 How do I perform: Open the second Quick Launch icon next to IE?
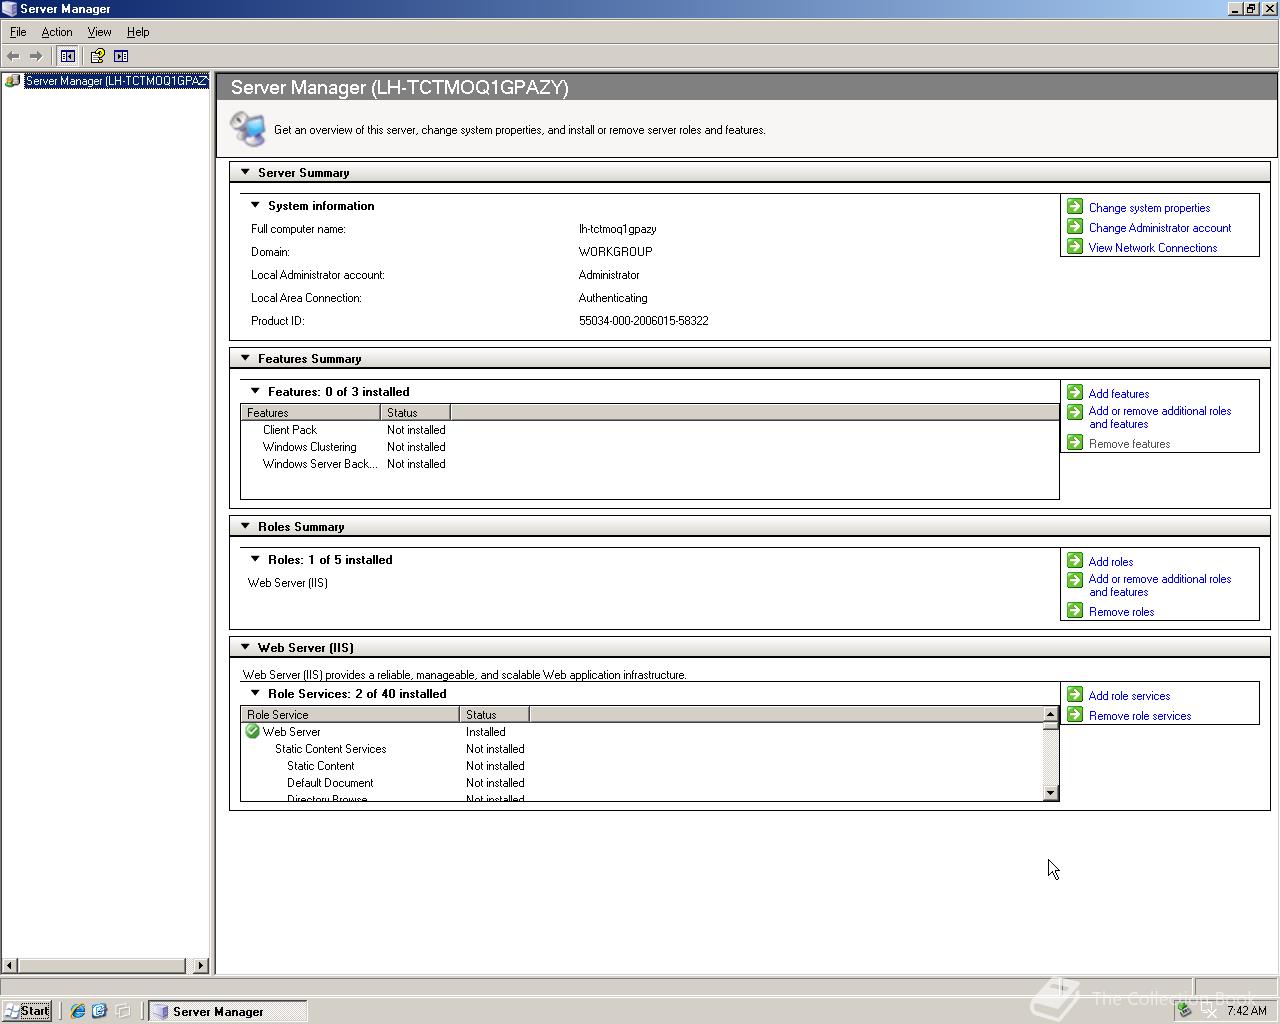99,1011
